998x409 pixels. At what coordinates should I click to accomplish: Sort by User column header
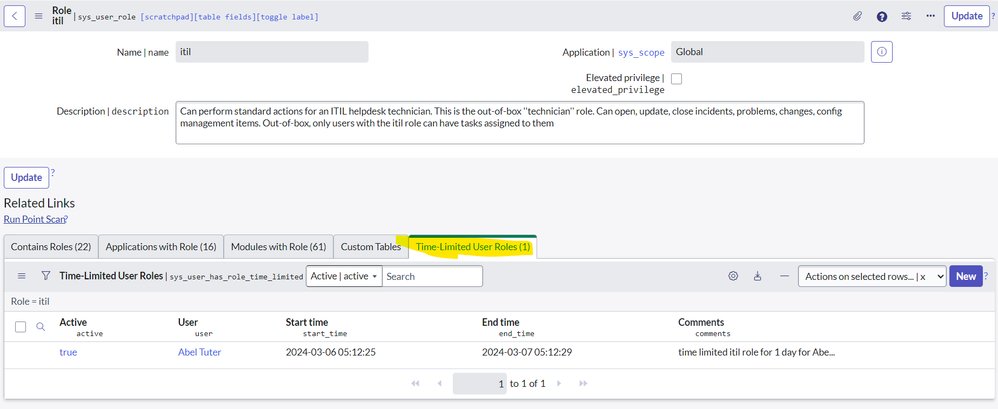point(188,322)
